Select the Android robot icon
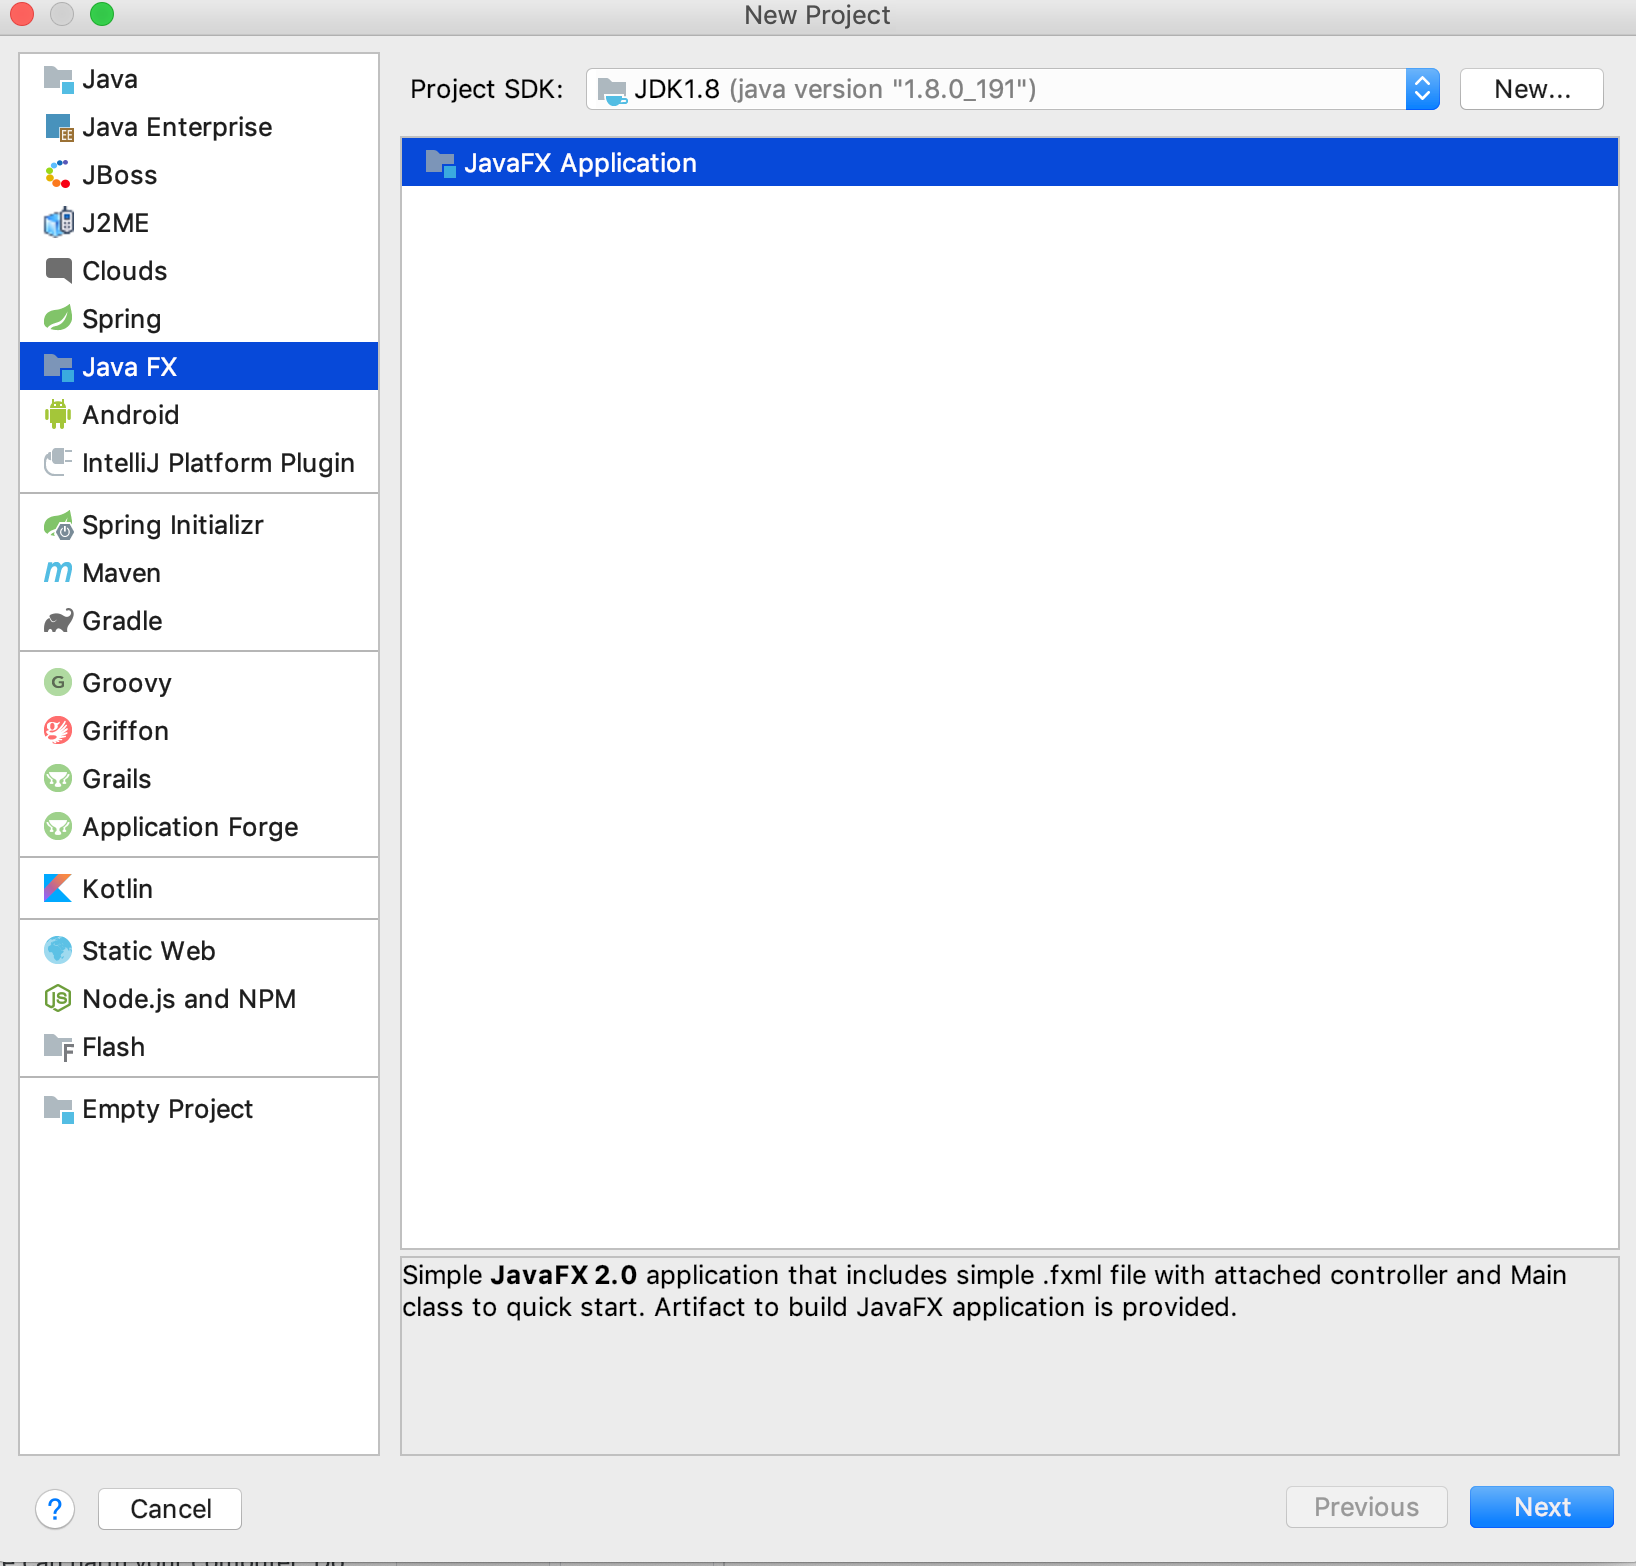The height and width of the screenshot is (1566, 1636). [58, 414]
